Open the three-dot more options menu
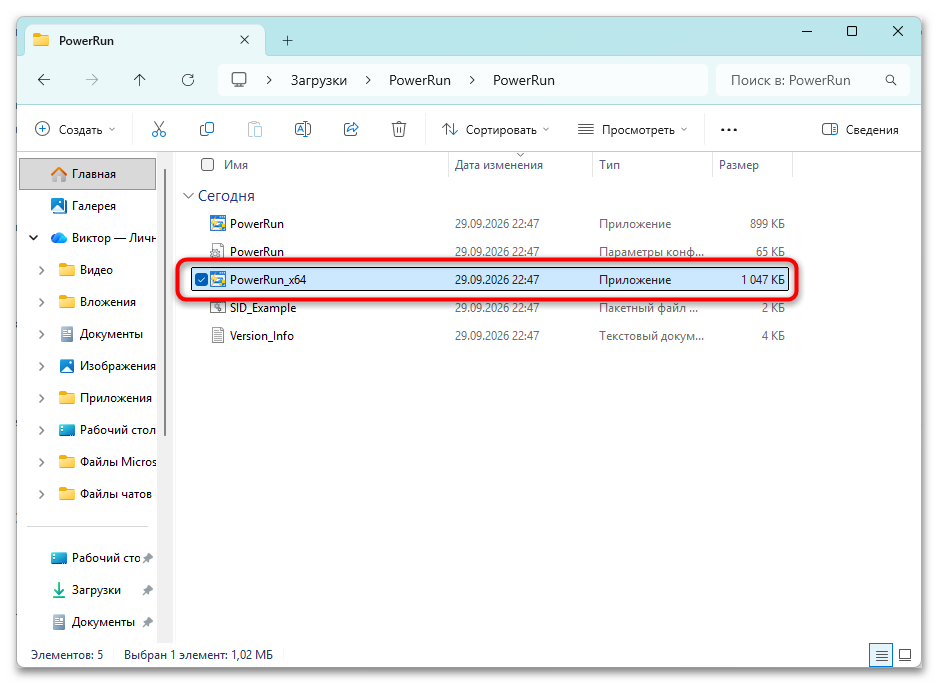 tap(729, 130)
